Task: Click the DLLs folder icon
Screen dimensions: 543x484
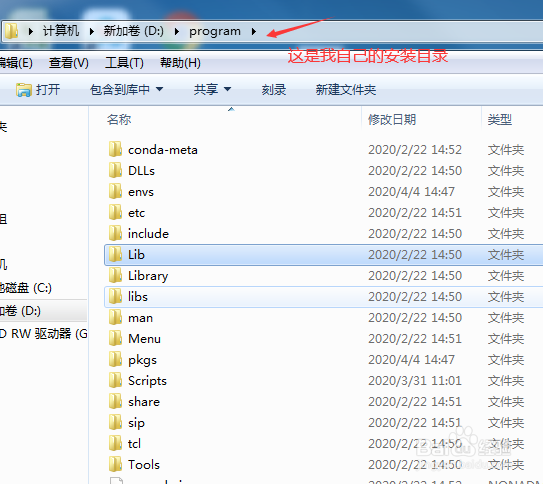Action: (115, 170)
